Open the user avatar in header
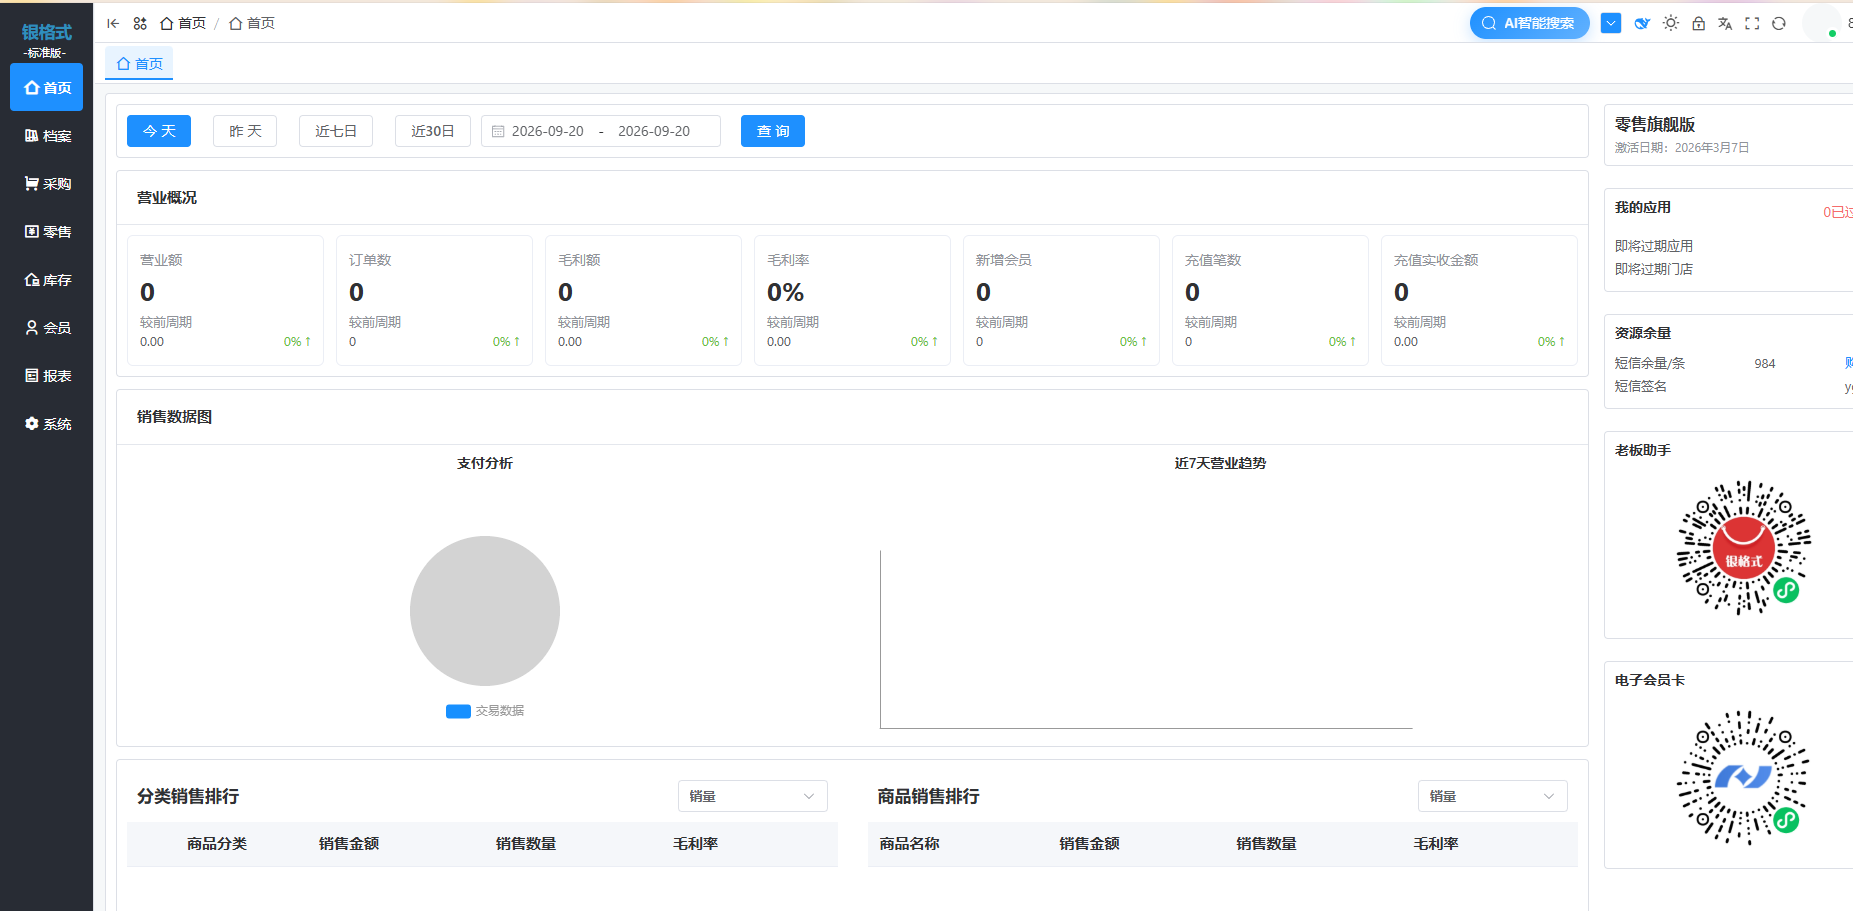 coord(1822,23)
